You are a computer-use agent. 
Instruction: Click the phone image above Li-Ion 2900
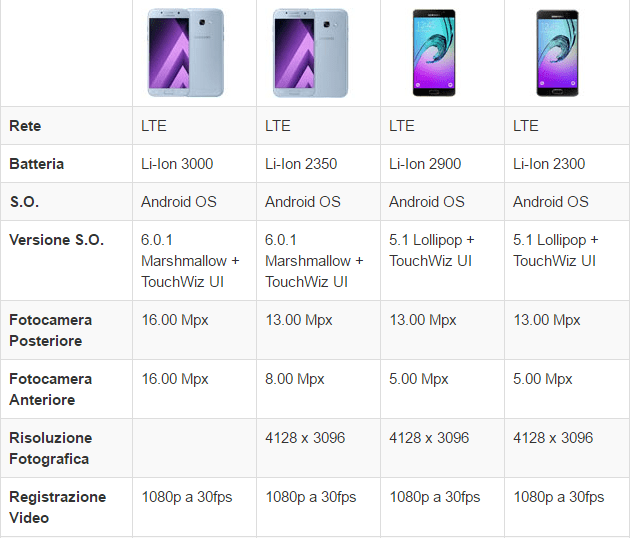point(433,53)
